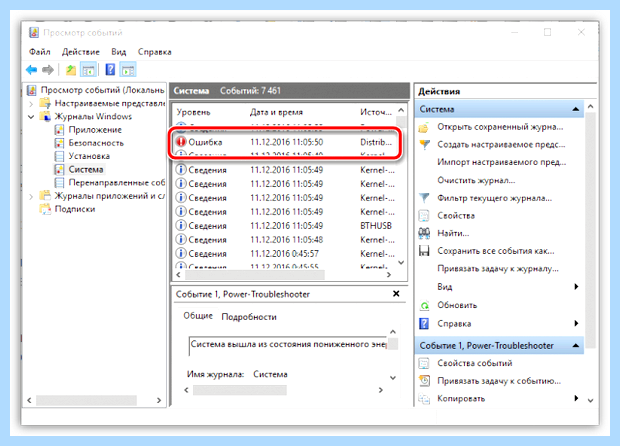The width and height of the screenshot is (620, 446).
Task: Select the Сведения row at 11:05:48
Action: (x=285, y=240)
